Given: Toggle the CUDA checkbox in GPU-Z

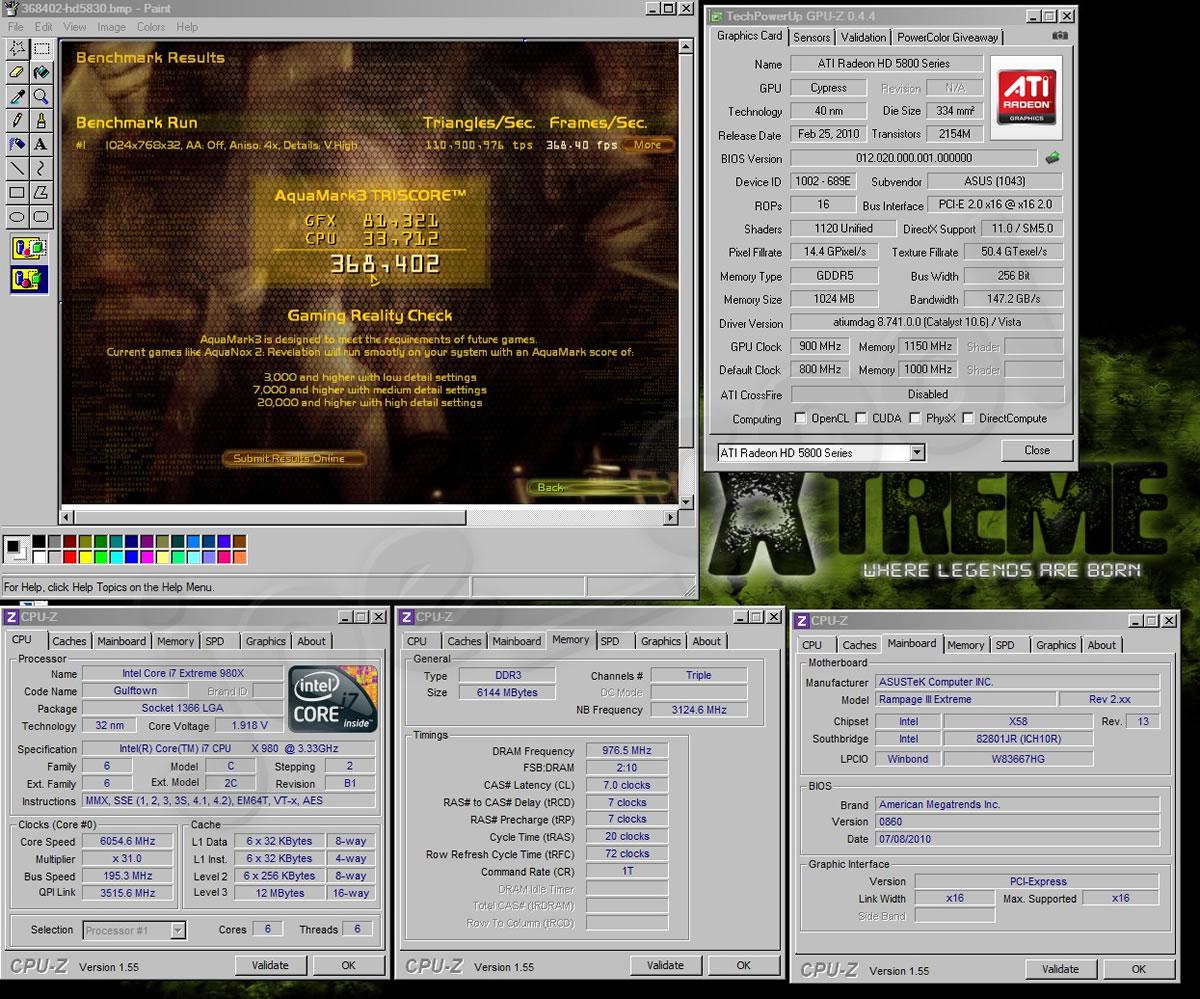Looking at the screenshot, I should pos(861,419).
